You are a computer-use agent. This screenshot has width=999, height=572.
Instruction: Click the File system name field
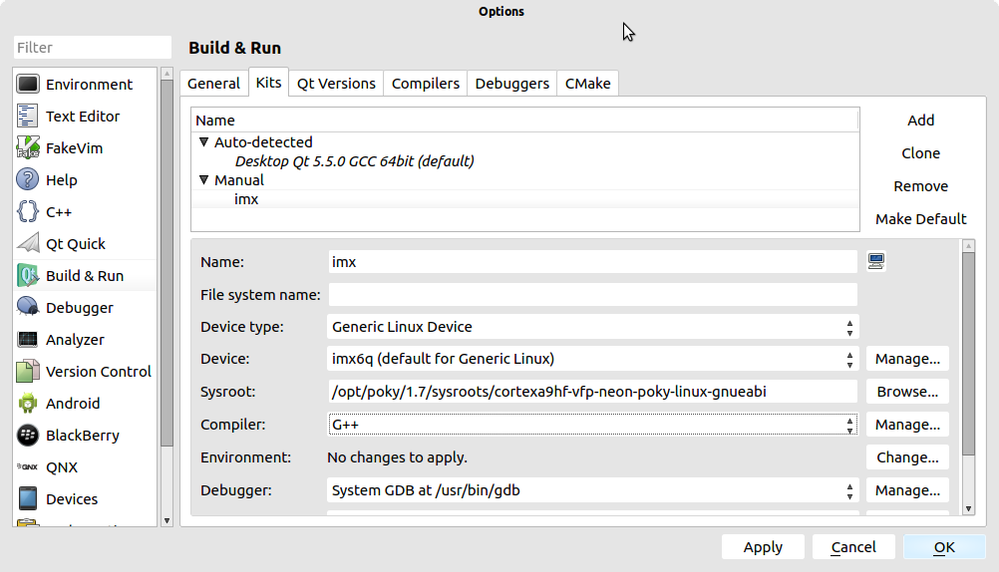pos(592,295)
